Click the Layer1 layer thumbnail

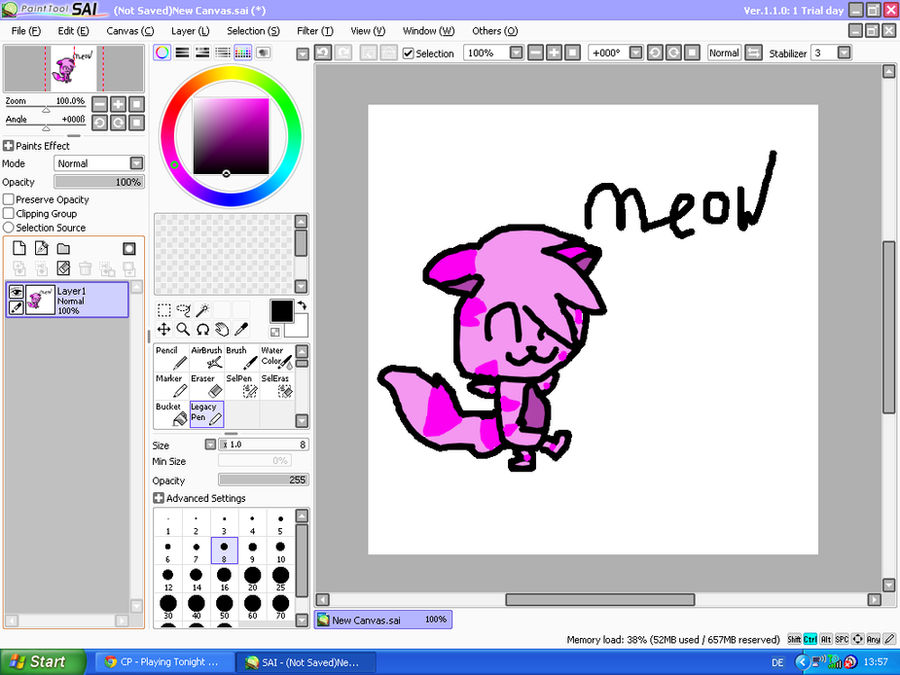(x=40, y=300)
